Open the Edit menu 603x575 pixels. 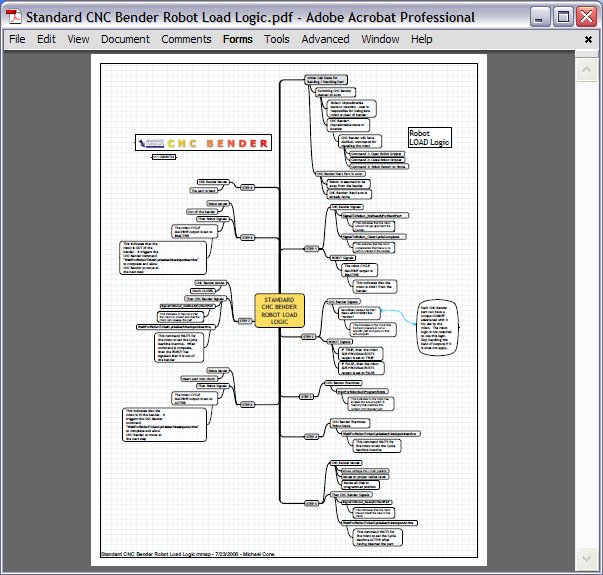coord(46,39)
